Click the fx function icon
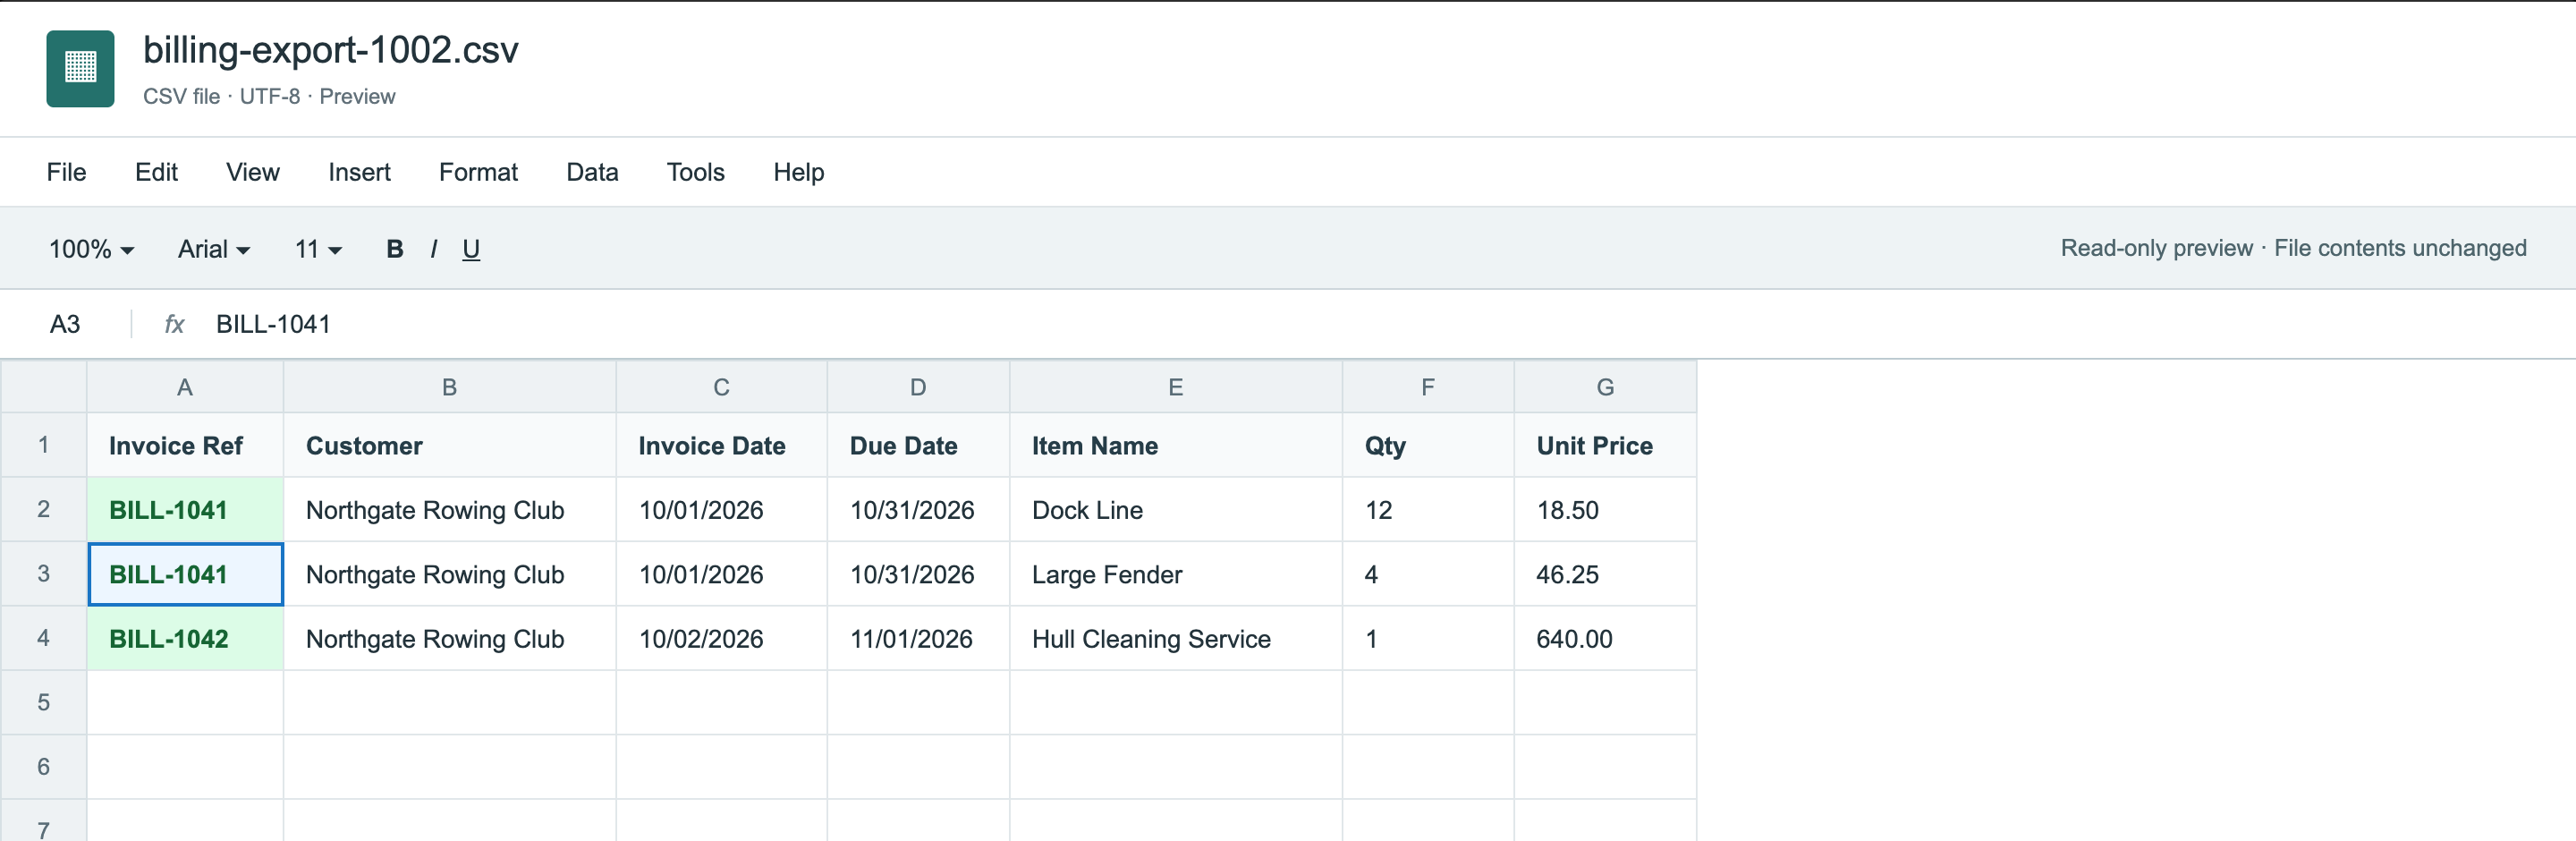This screenshot has height=841, width=2576. pyautogui.click(x=174, y=324)
